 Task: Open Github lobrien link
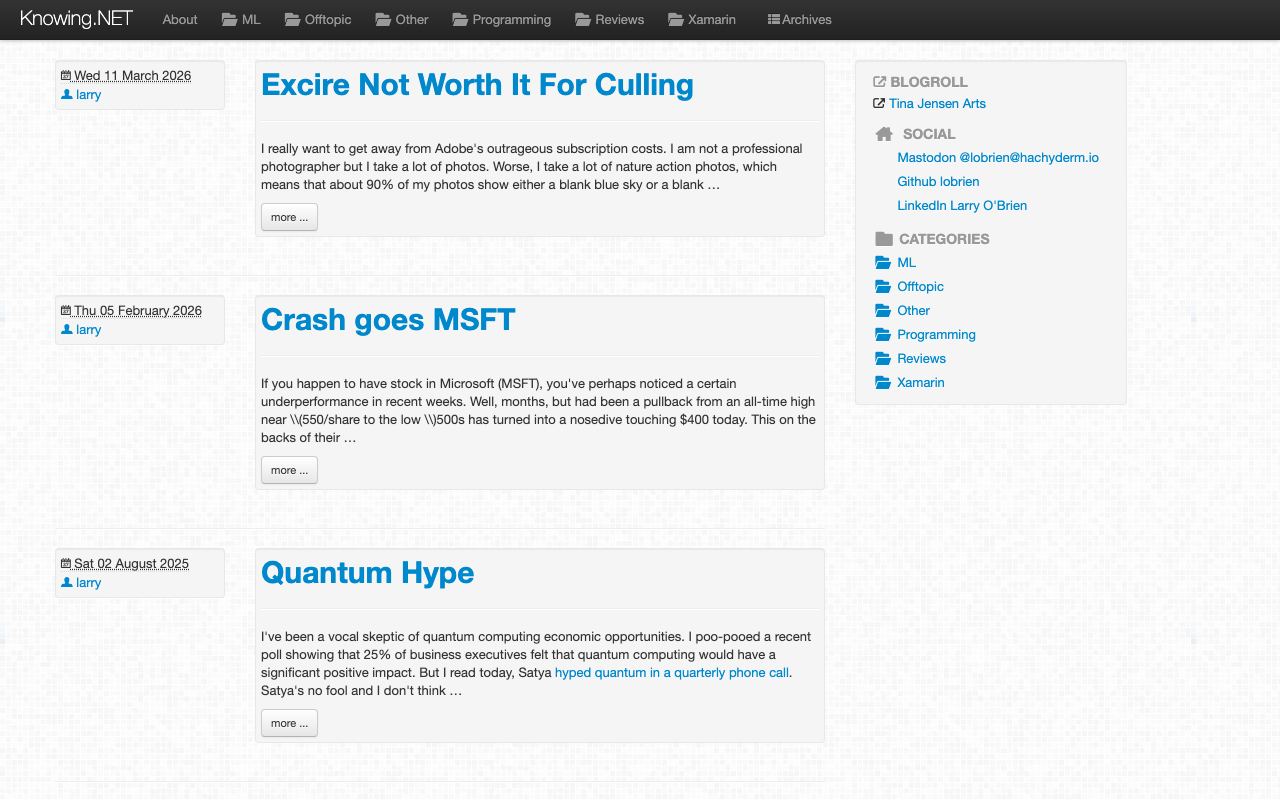tap(938, 181)
